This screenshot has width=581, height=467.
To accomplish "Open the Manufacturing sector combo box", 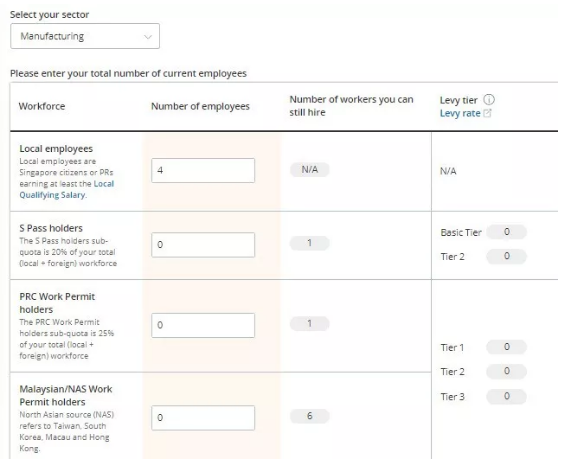I will pos(85,36).
